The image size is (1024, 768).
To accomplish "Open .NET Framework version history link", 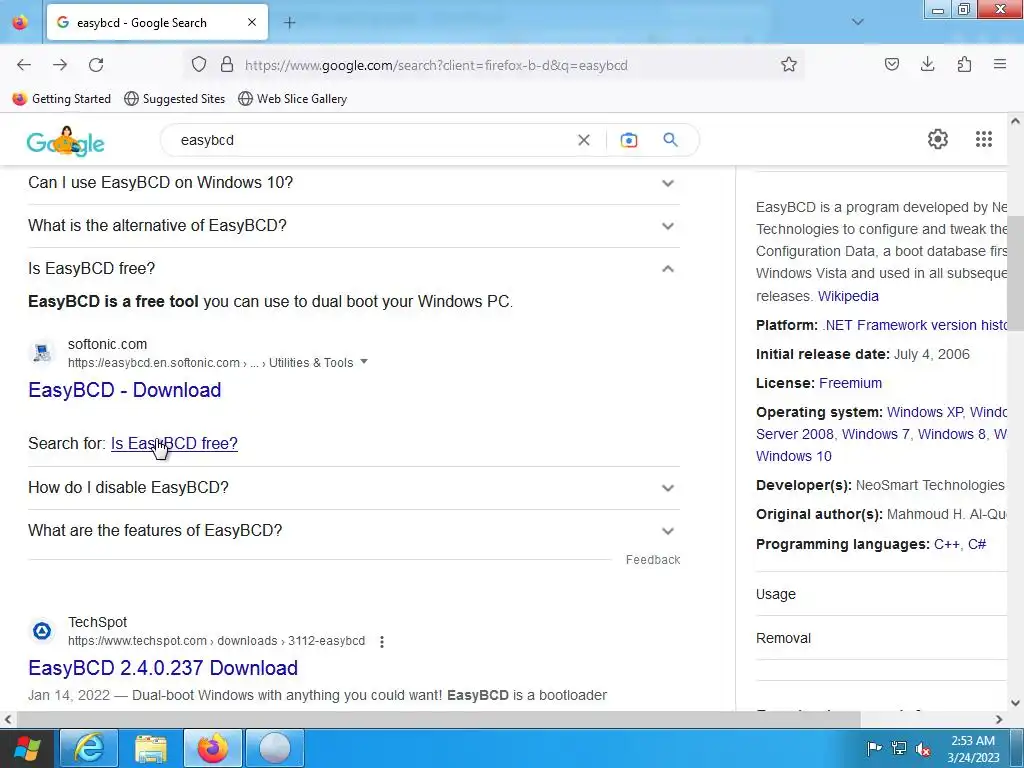I will (x=914, y=325).
